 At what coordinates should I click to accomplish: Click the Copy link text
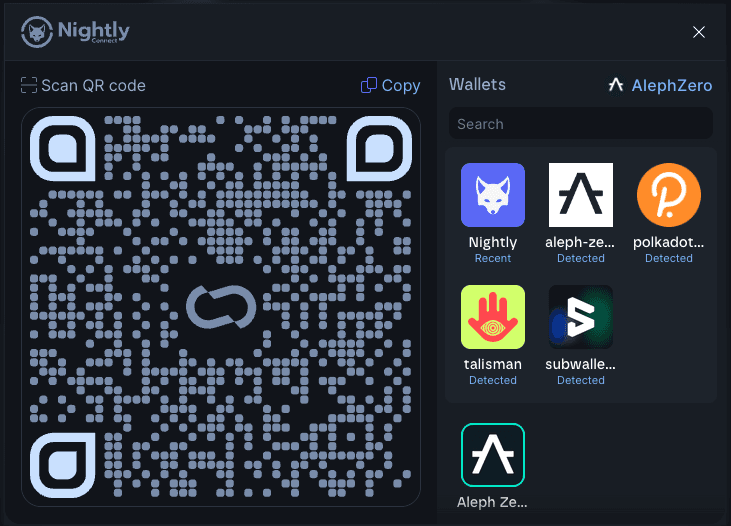pos(401,85)
